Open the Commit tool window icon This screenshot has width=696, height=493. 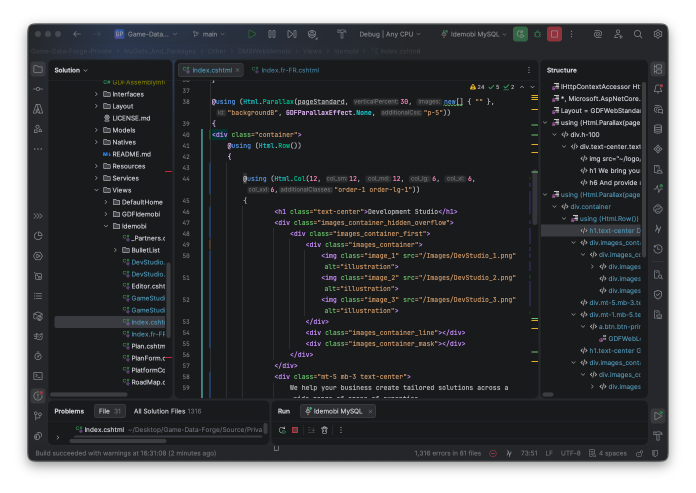pyautogui.click(x=38, y=89)
